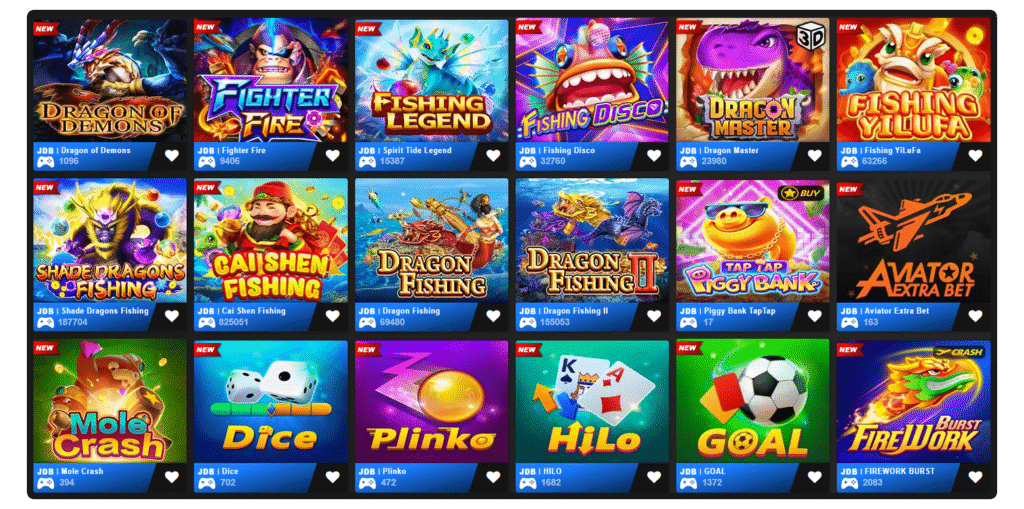Screen dimensions: 1024x509
Task: Click the JDB | GOAL title text
Action: 698,471
